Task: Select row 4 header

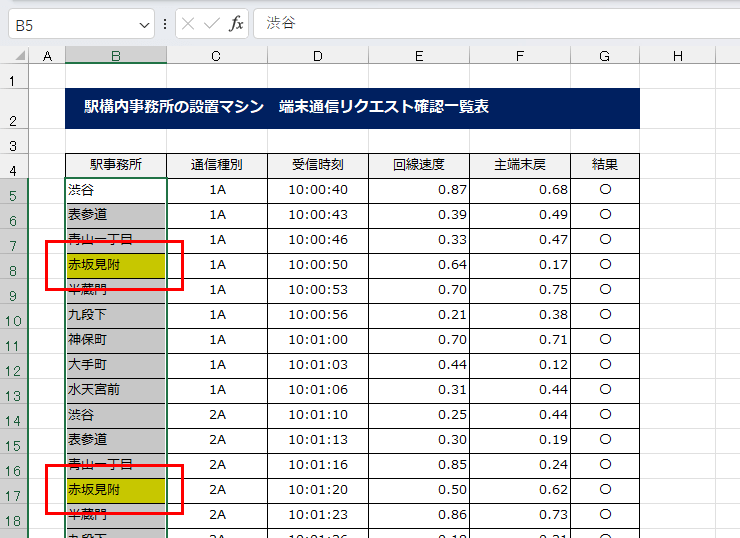Action: pyautogui.click(x=14, y=166)
